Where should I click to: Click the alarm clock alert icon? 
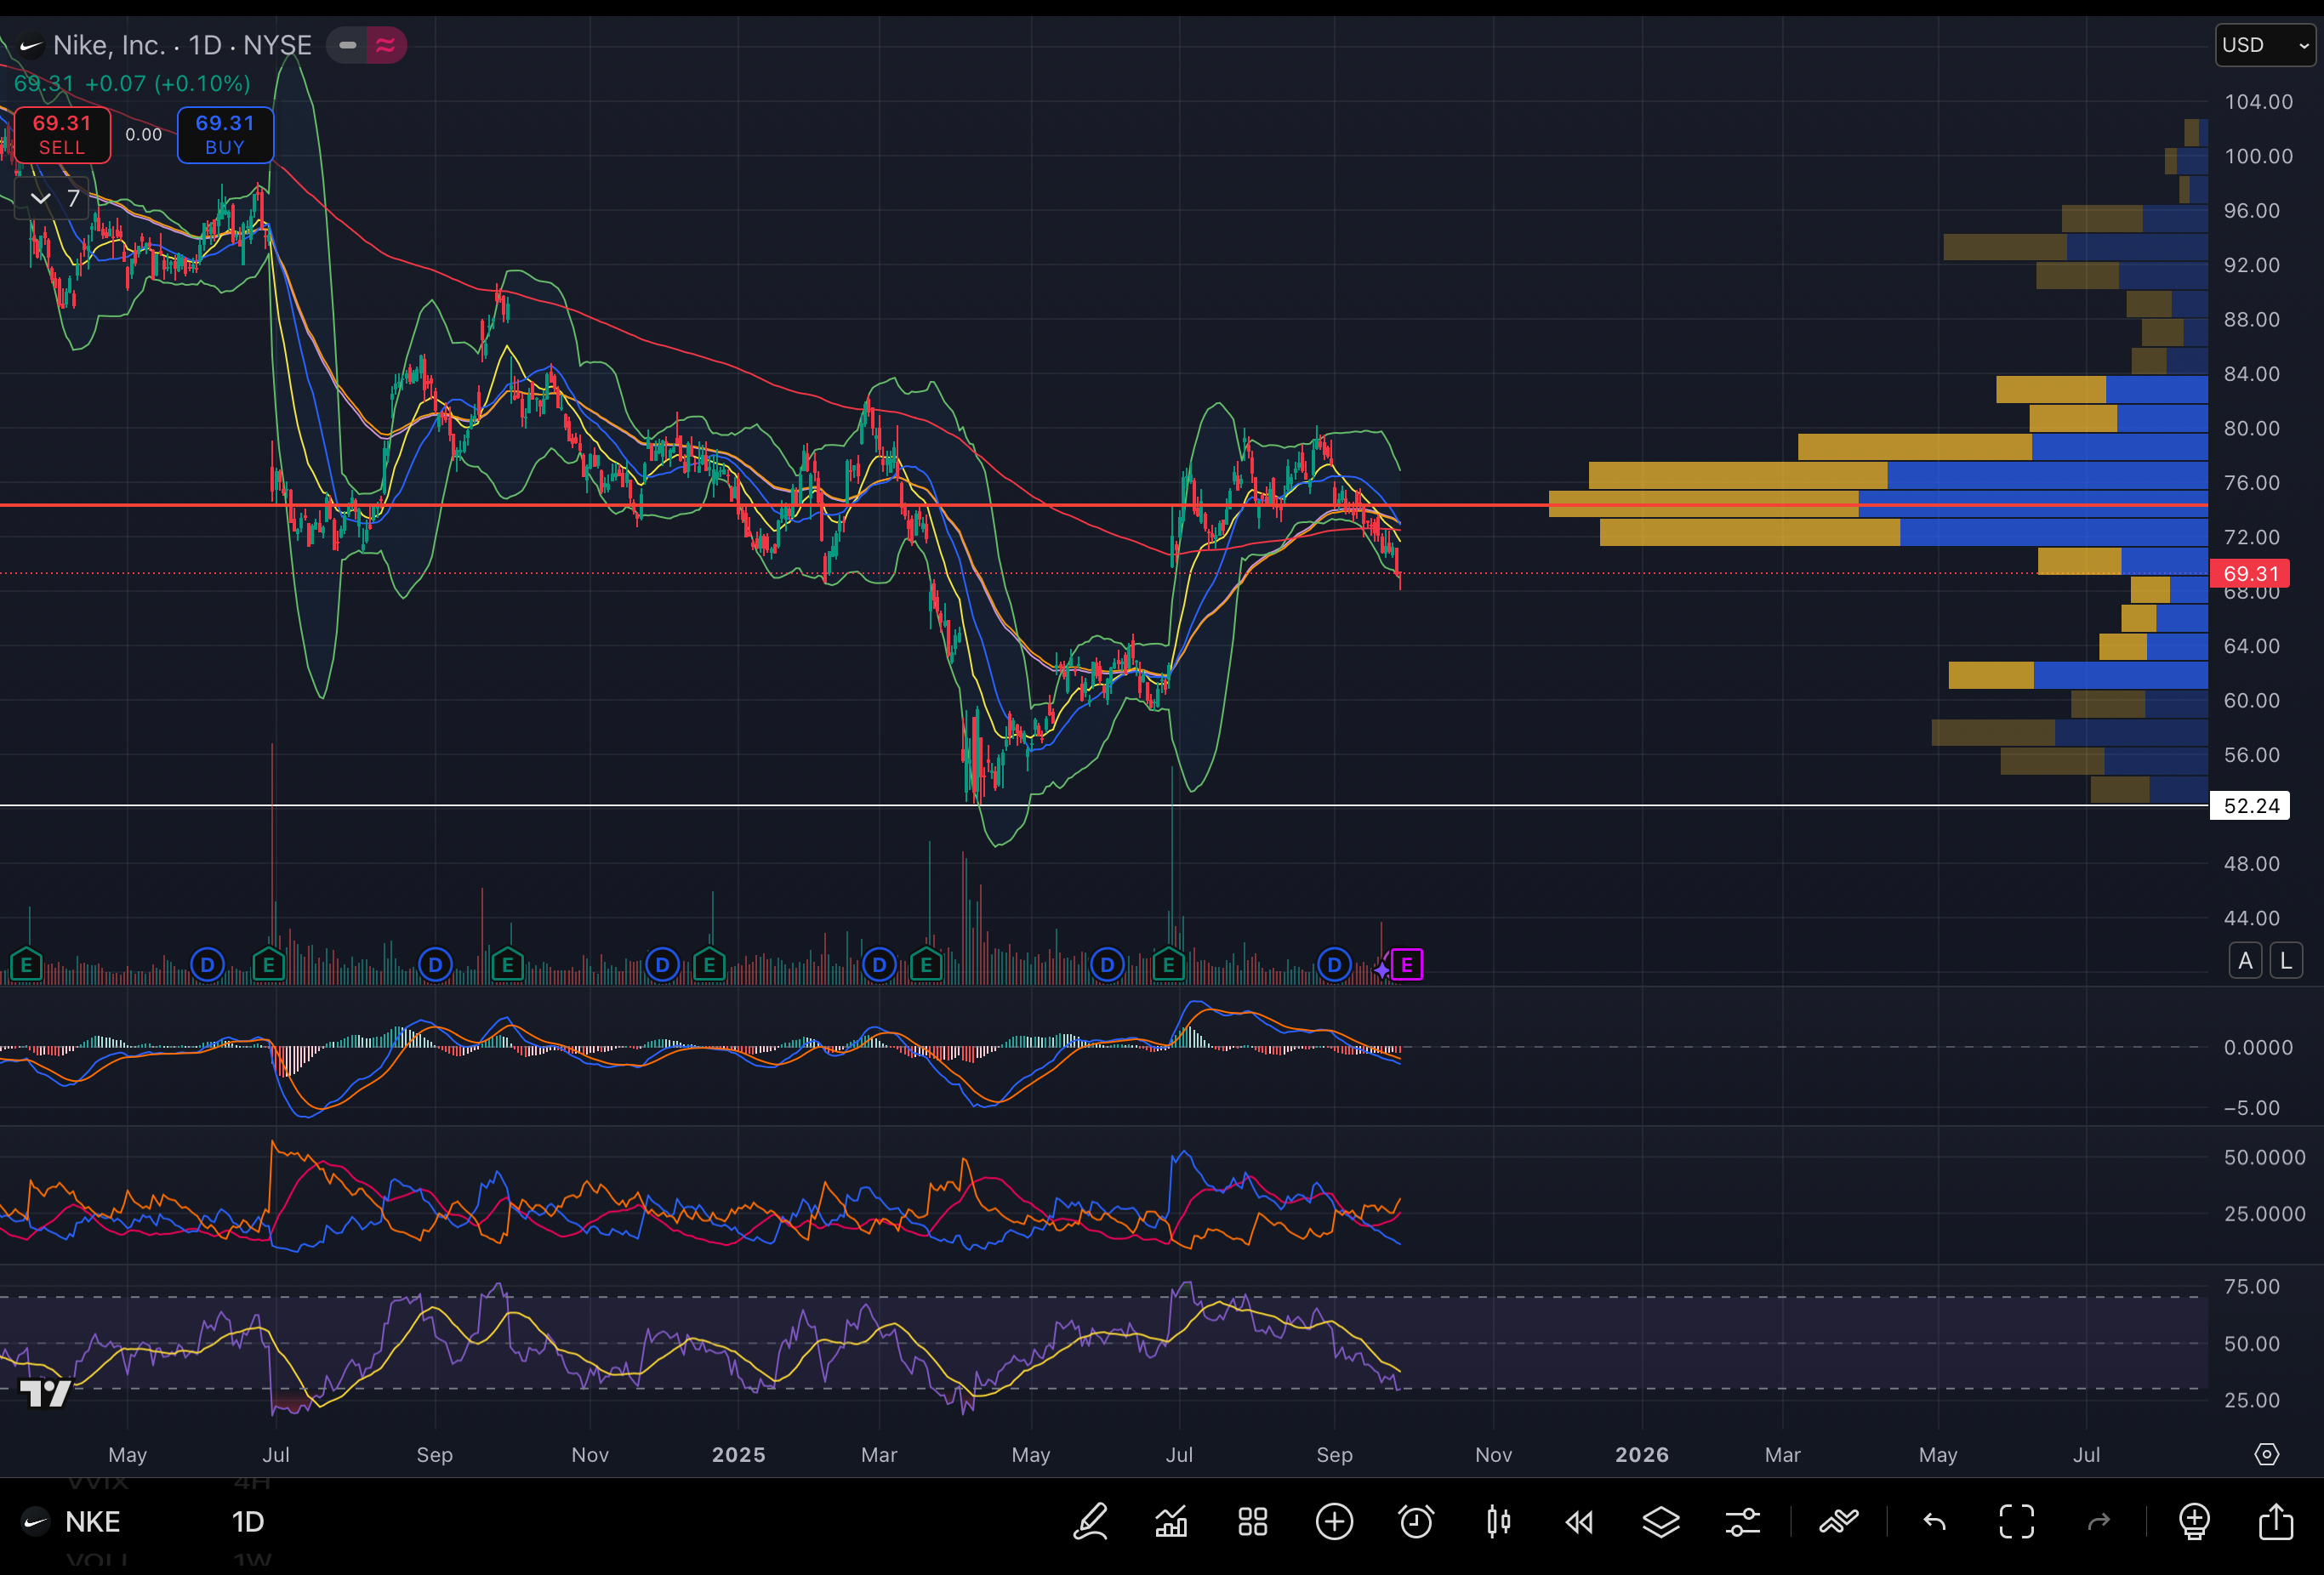coord(1416,1522)
